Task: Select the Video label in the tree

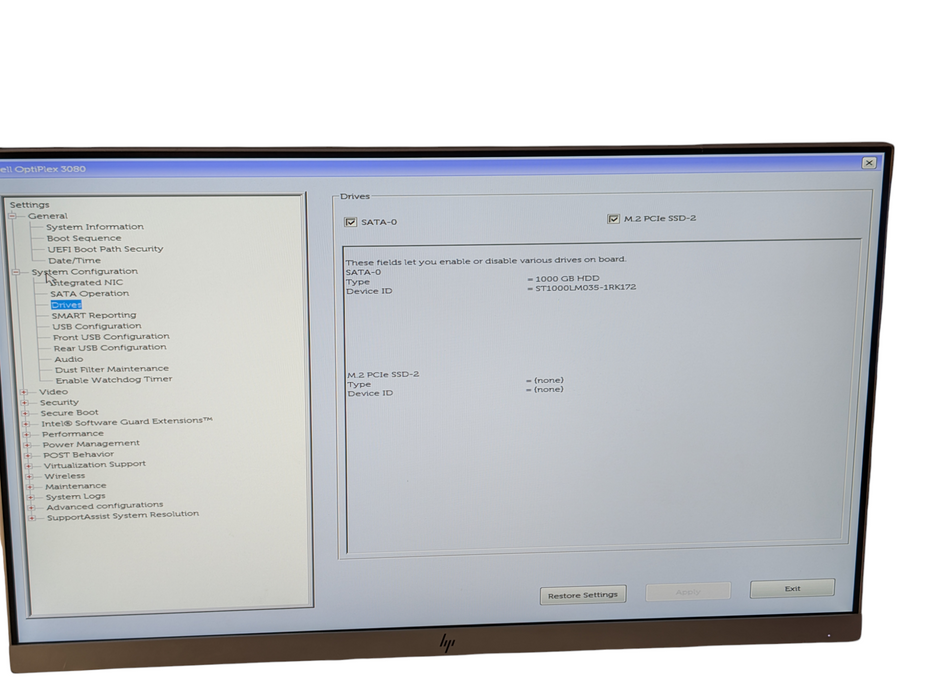Action: pos(53,392)
